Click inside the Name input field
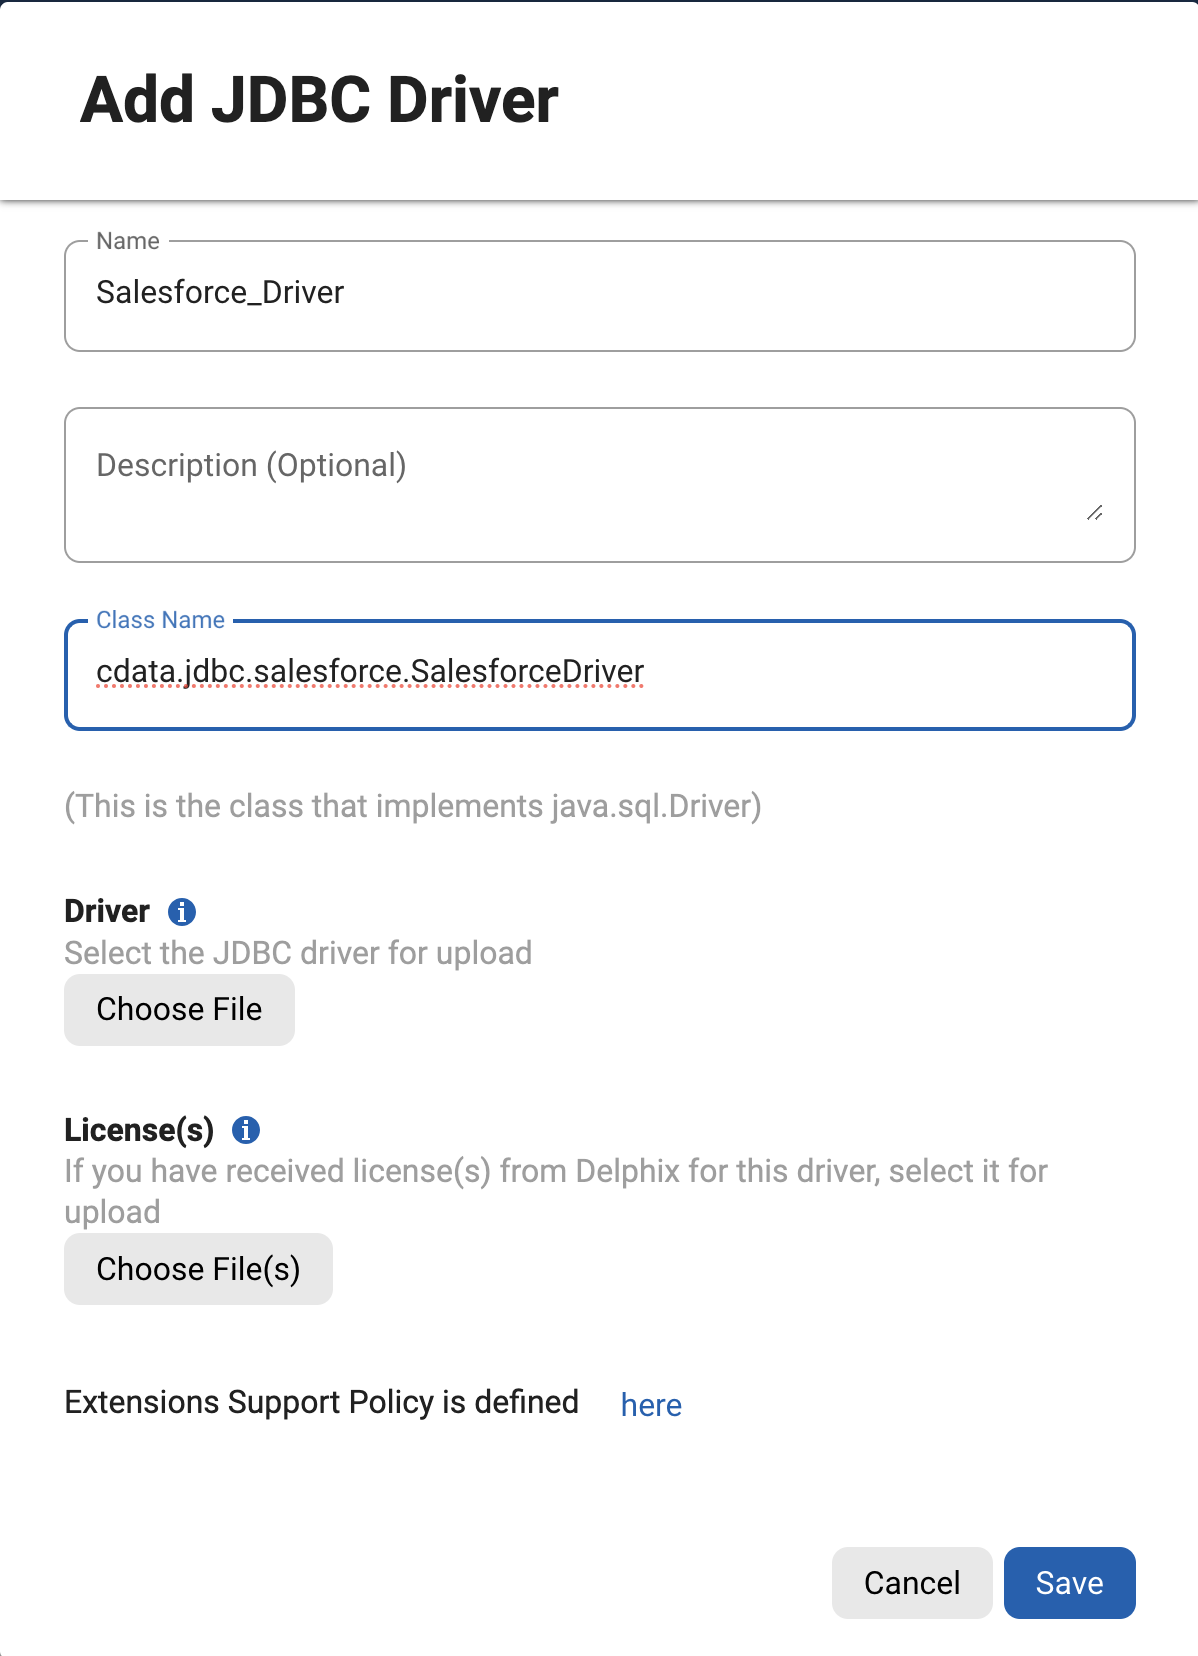 point(600,296)
